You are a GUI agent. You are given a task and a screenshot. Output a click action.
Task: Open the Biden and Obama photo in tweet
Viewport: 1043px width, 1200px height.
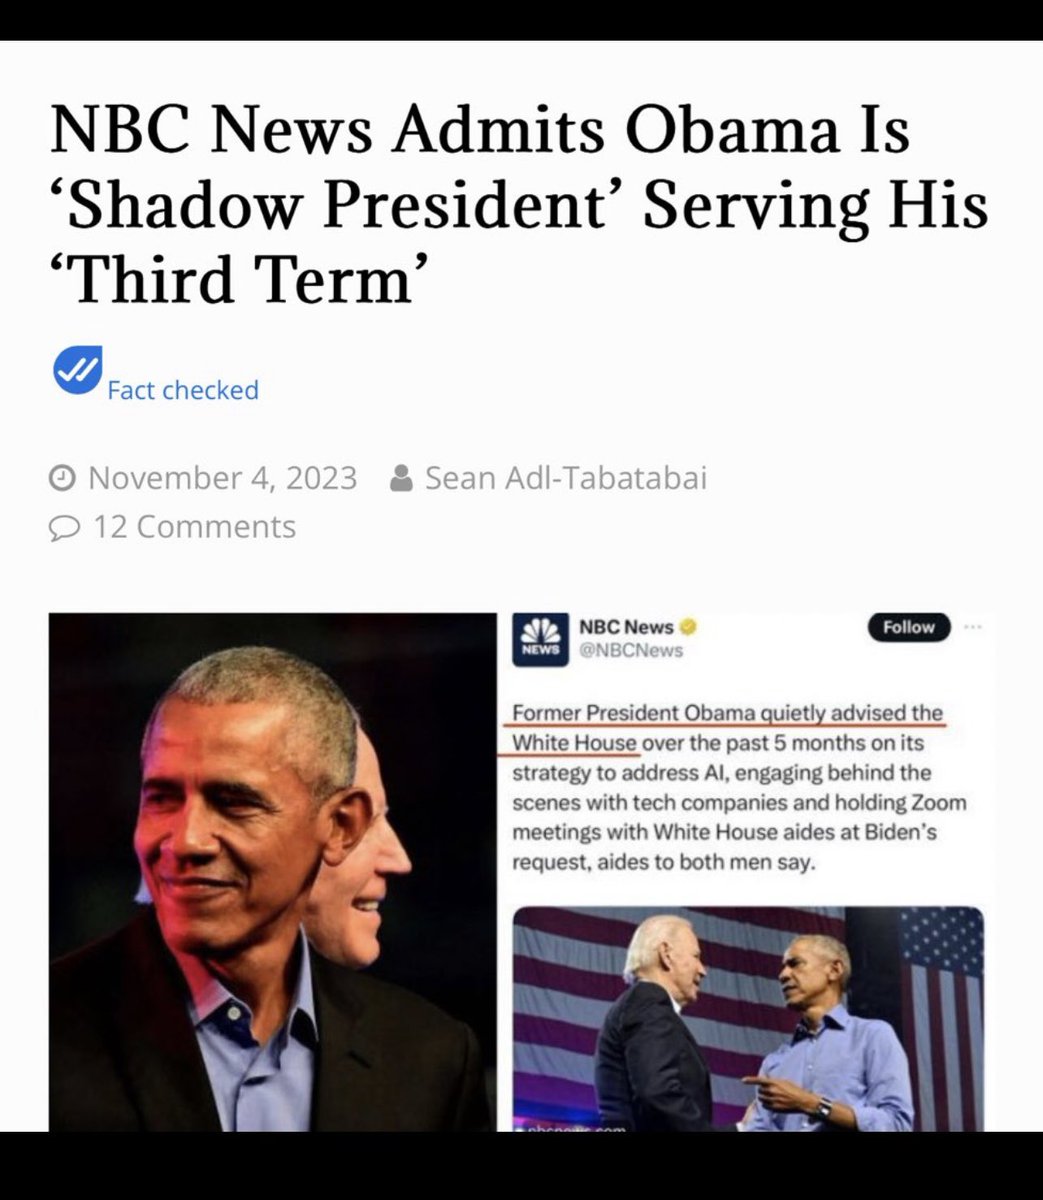click(x=748, y=1019)
